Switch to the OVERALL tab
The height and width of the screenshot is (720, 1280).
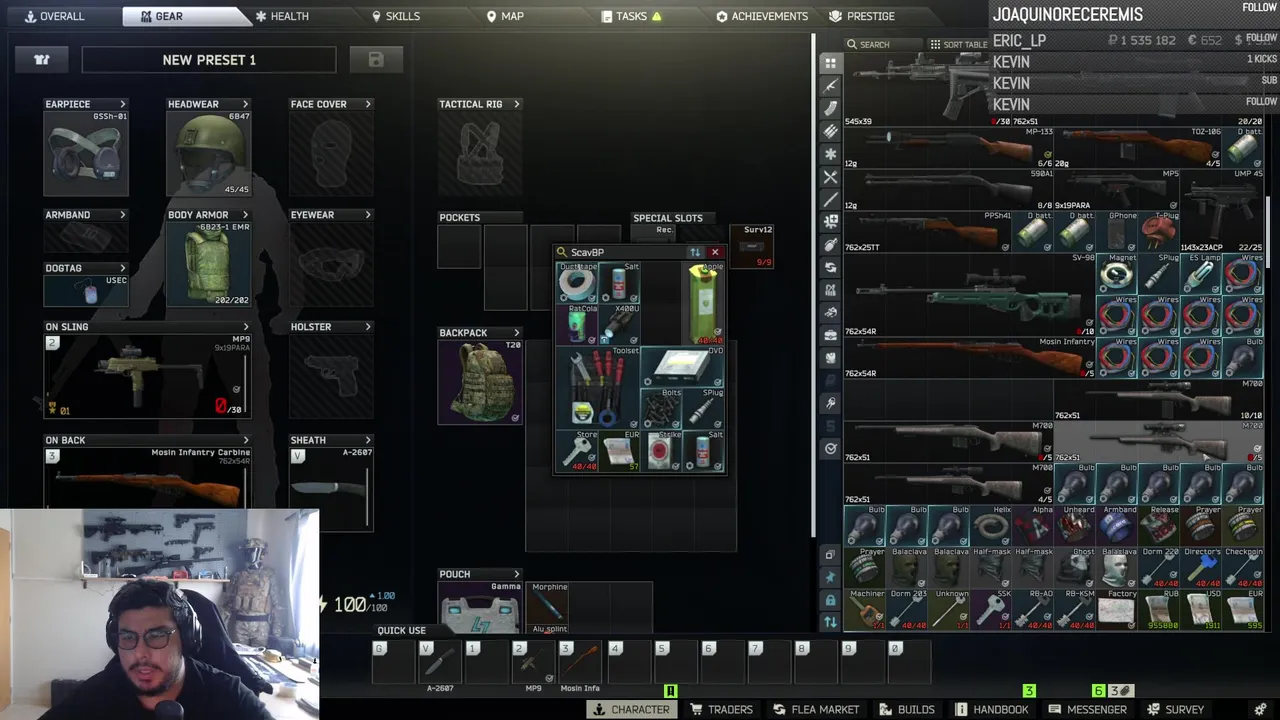click(x=54, y=16)
